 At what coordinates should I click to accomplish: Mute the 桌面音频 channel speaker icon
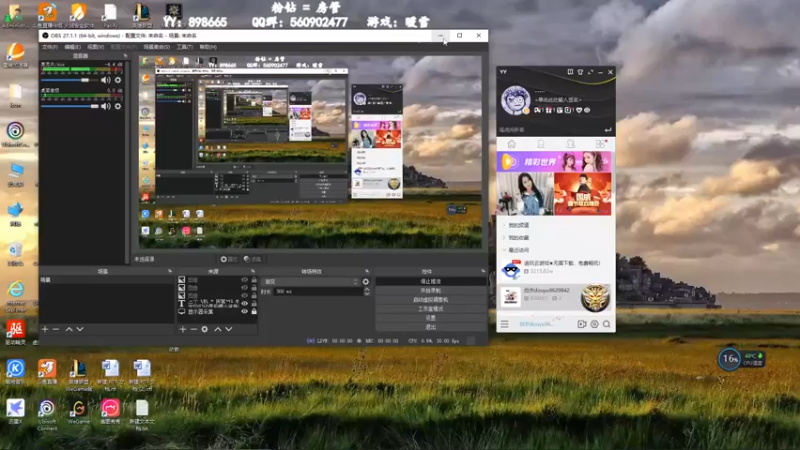tap(105, 106)
